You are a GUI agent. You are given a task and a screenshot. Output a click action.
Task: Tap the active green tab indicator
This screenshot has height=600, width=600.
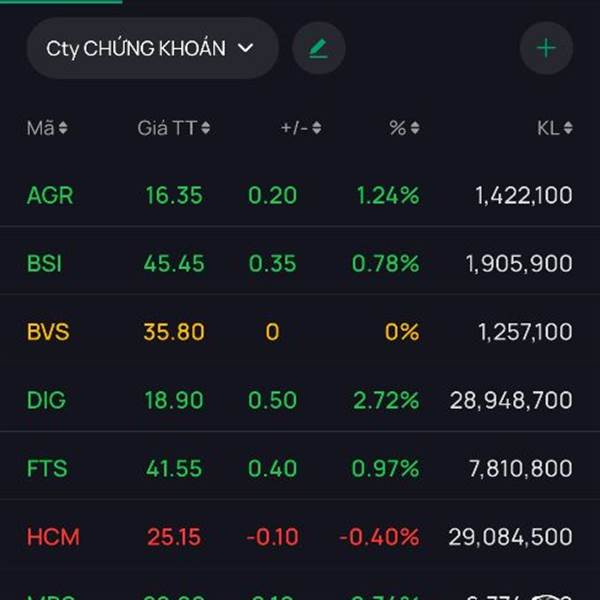(x=61, y=2)
